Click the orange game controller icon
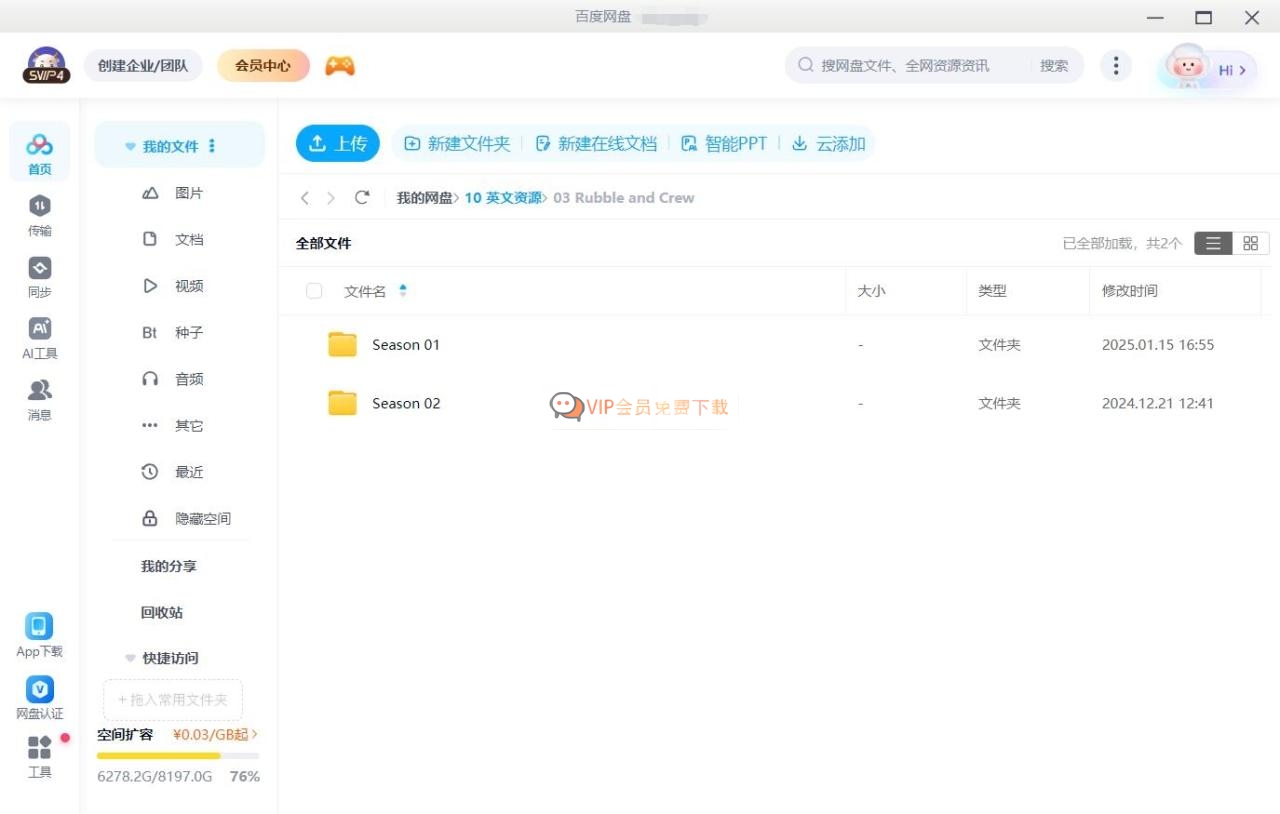This screenshot has width=1280, height=814. [340, 66]
